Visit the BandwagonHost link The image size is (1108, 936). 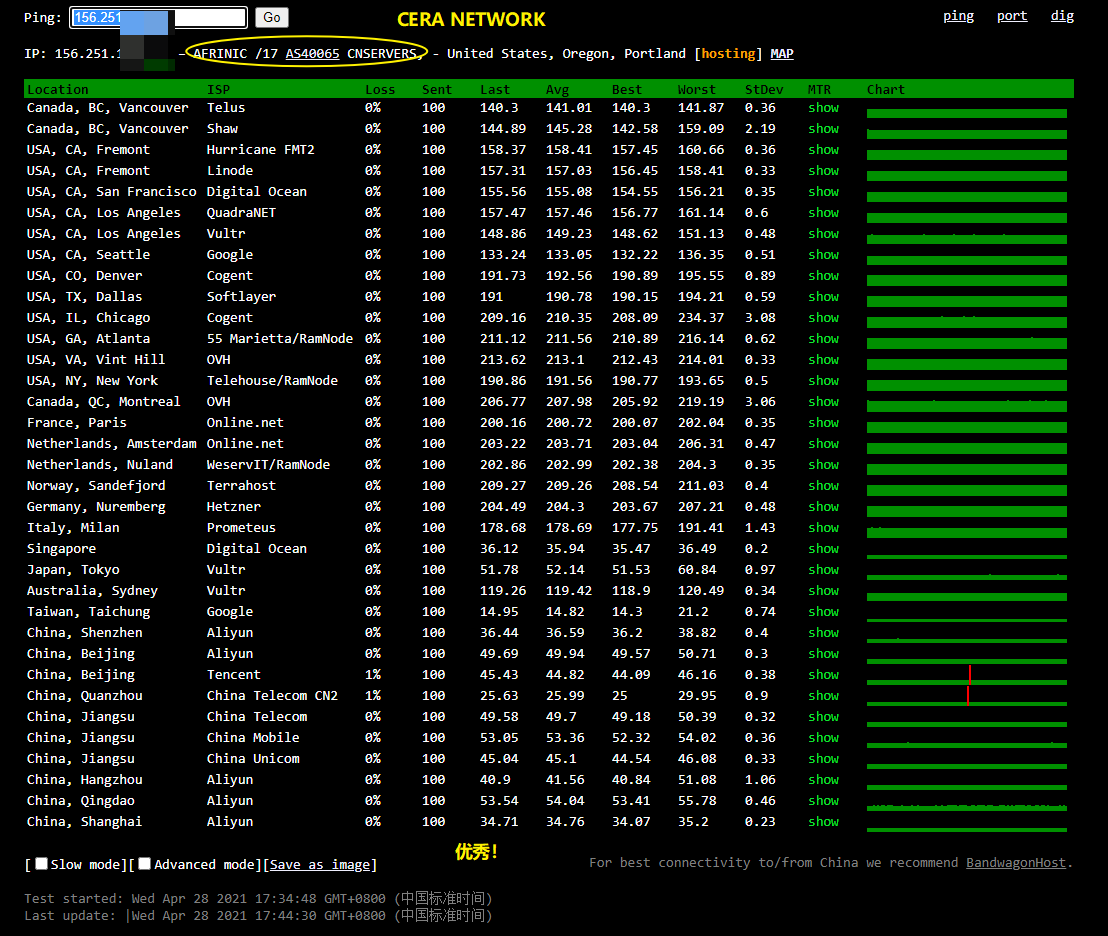pyautogui.click(x=1015, y=863)
